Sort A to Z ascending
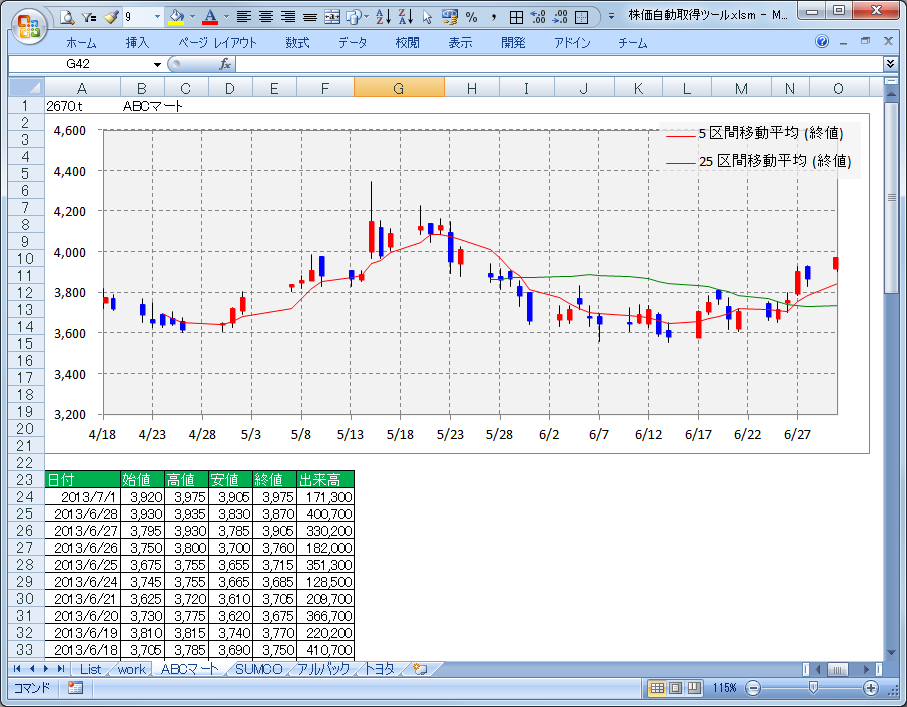Image resolution: width=907 pixels, height=707 pixels. (x=383, y=17)
